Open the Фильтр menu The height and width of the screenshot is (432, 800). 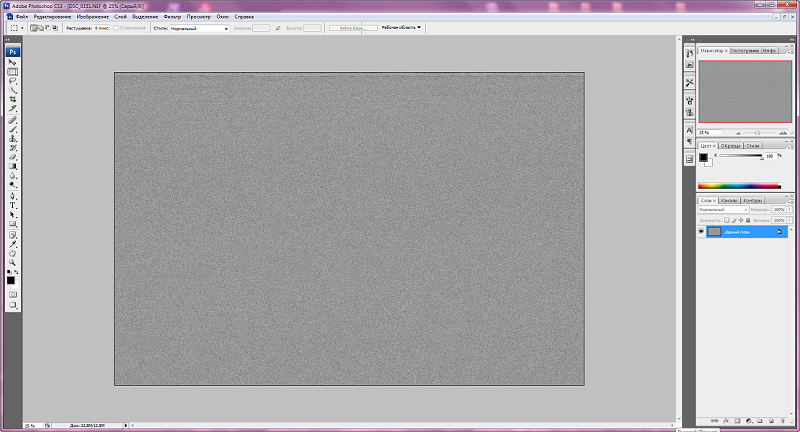[x=172, y=17]
